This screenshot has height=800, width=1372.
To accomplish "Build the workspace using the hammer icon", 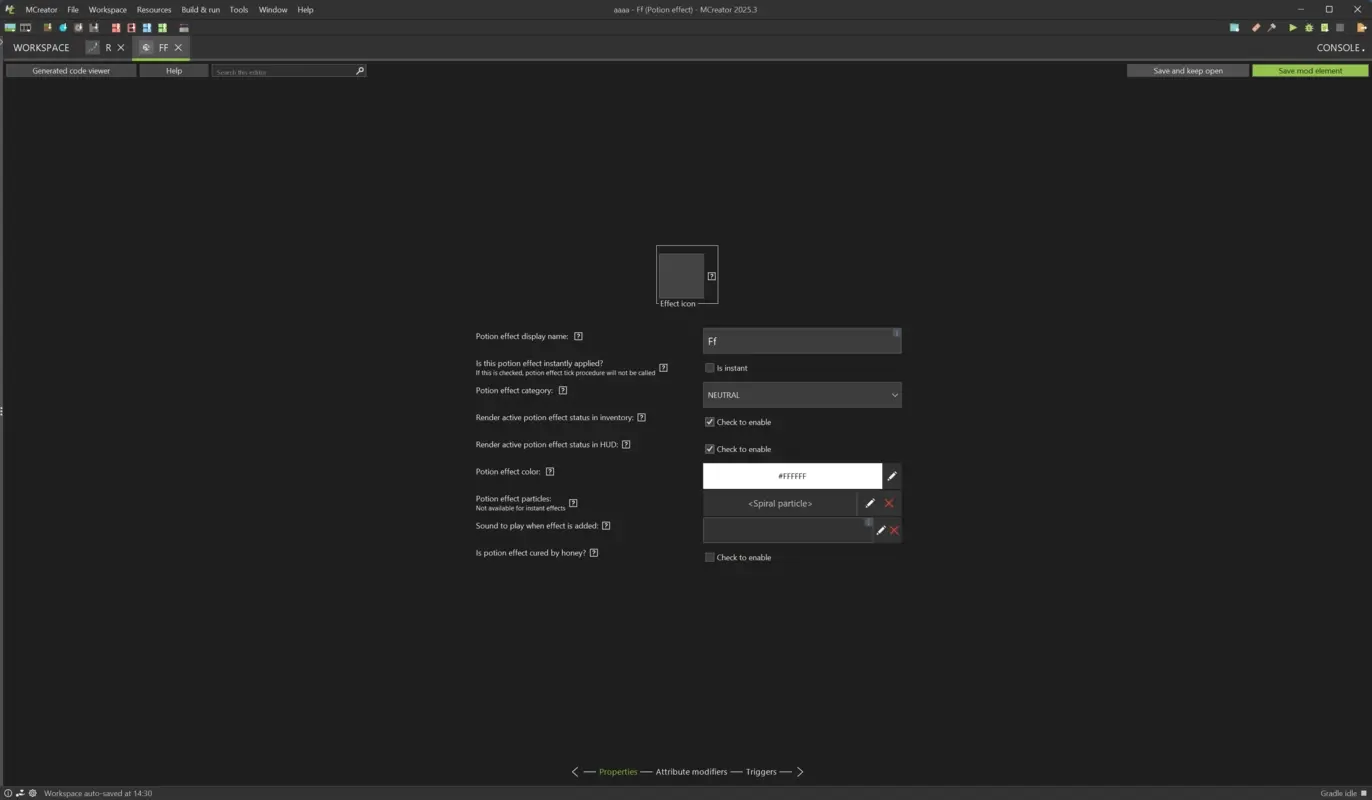I will point(1271,28).
